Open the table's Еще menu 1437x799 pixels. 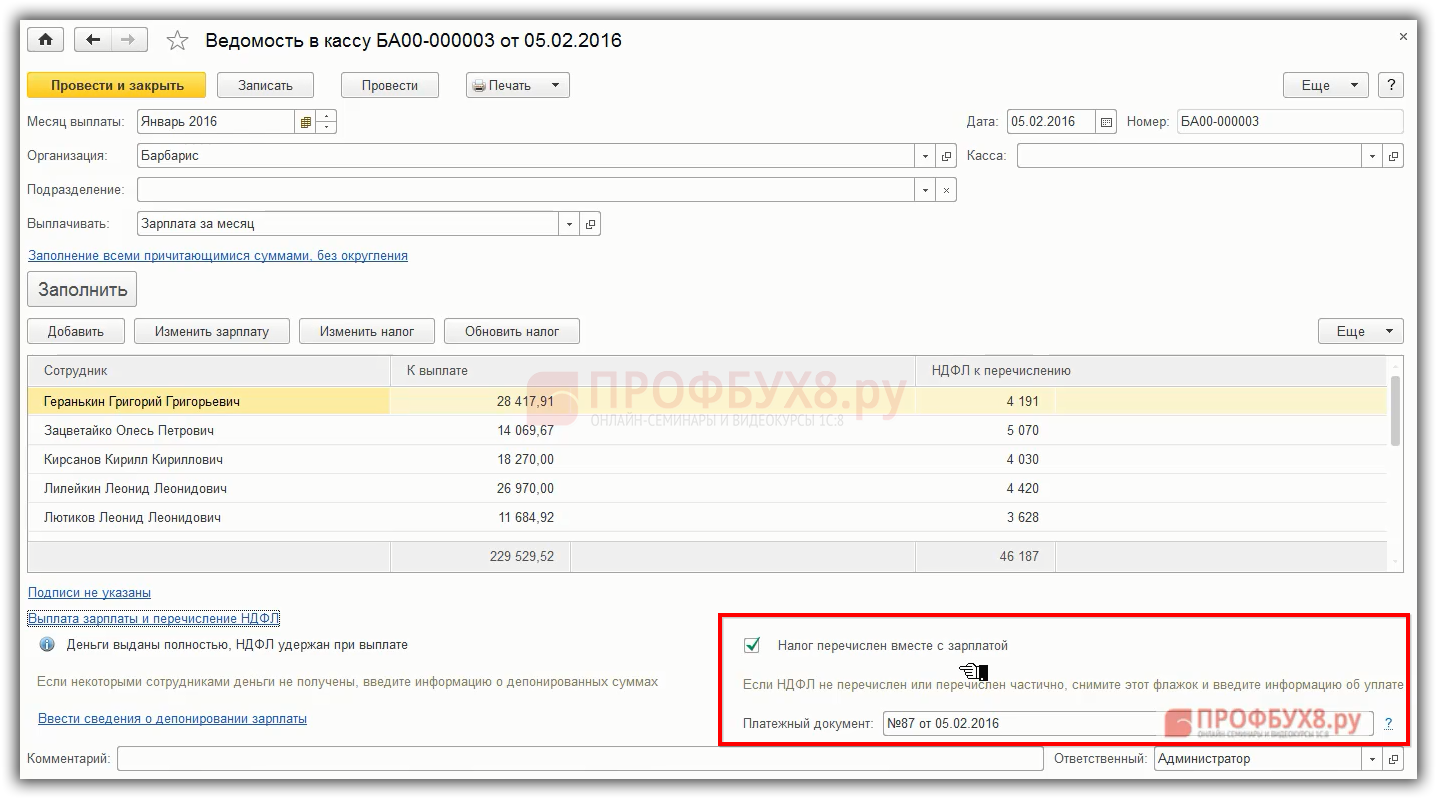tap(1360, 331)
